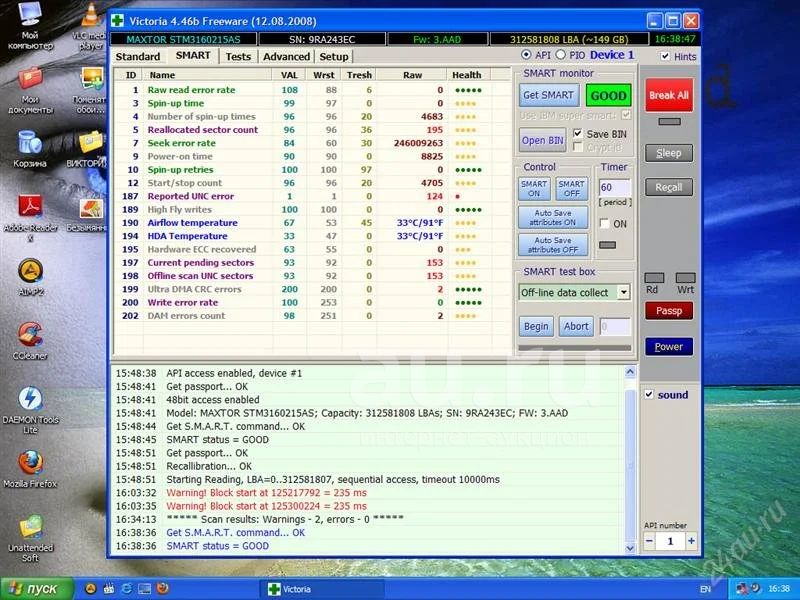Open the EN language indicator in tray
This screenshot has height=600, width=800.
[x=705, y=589]
